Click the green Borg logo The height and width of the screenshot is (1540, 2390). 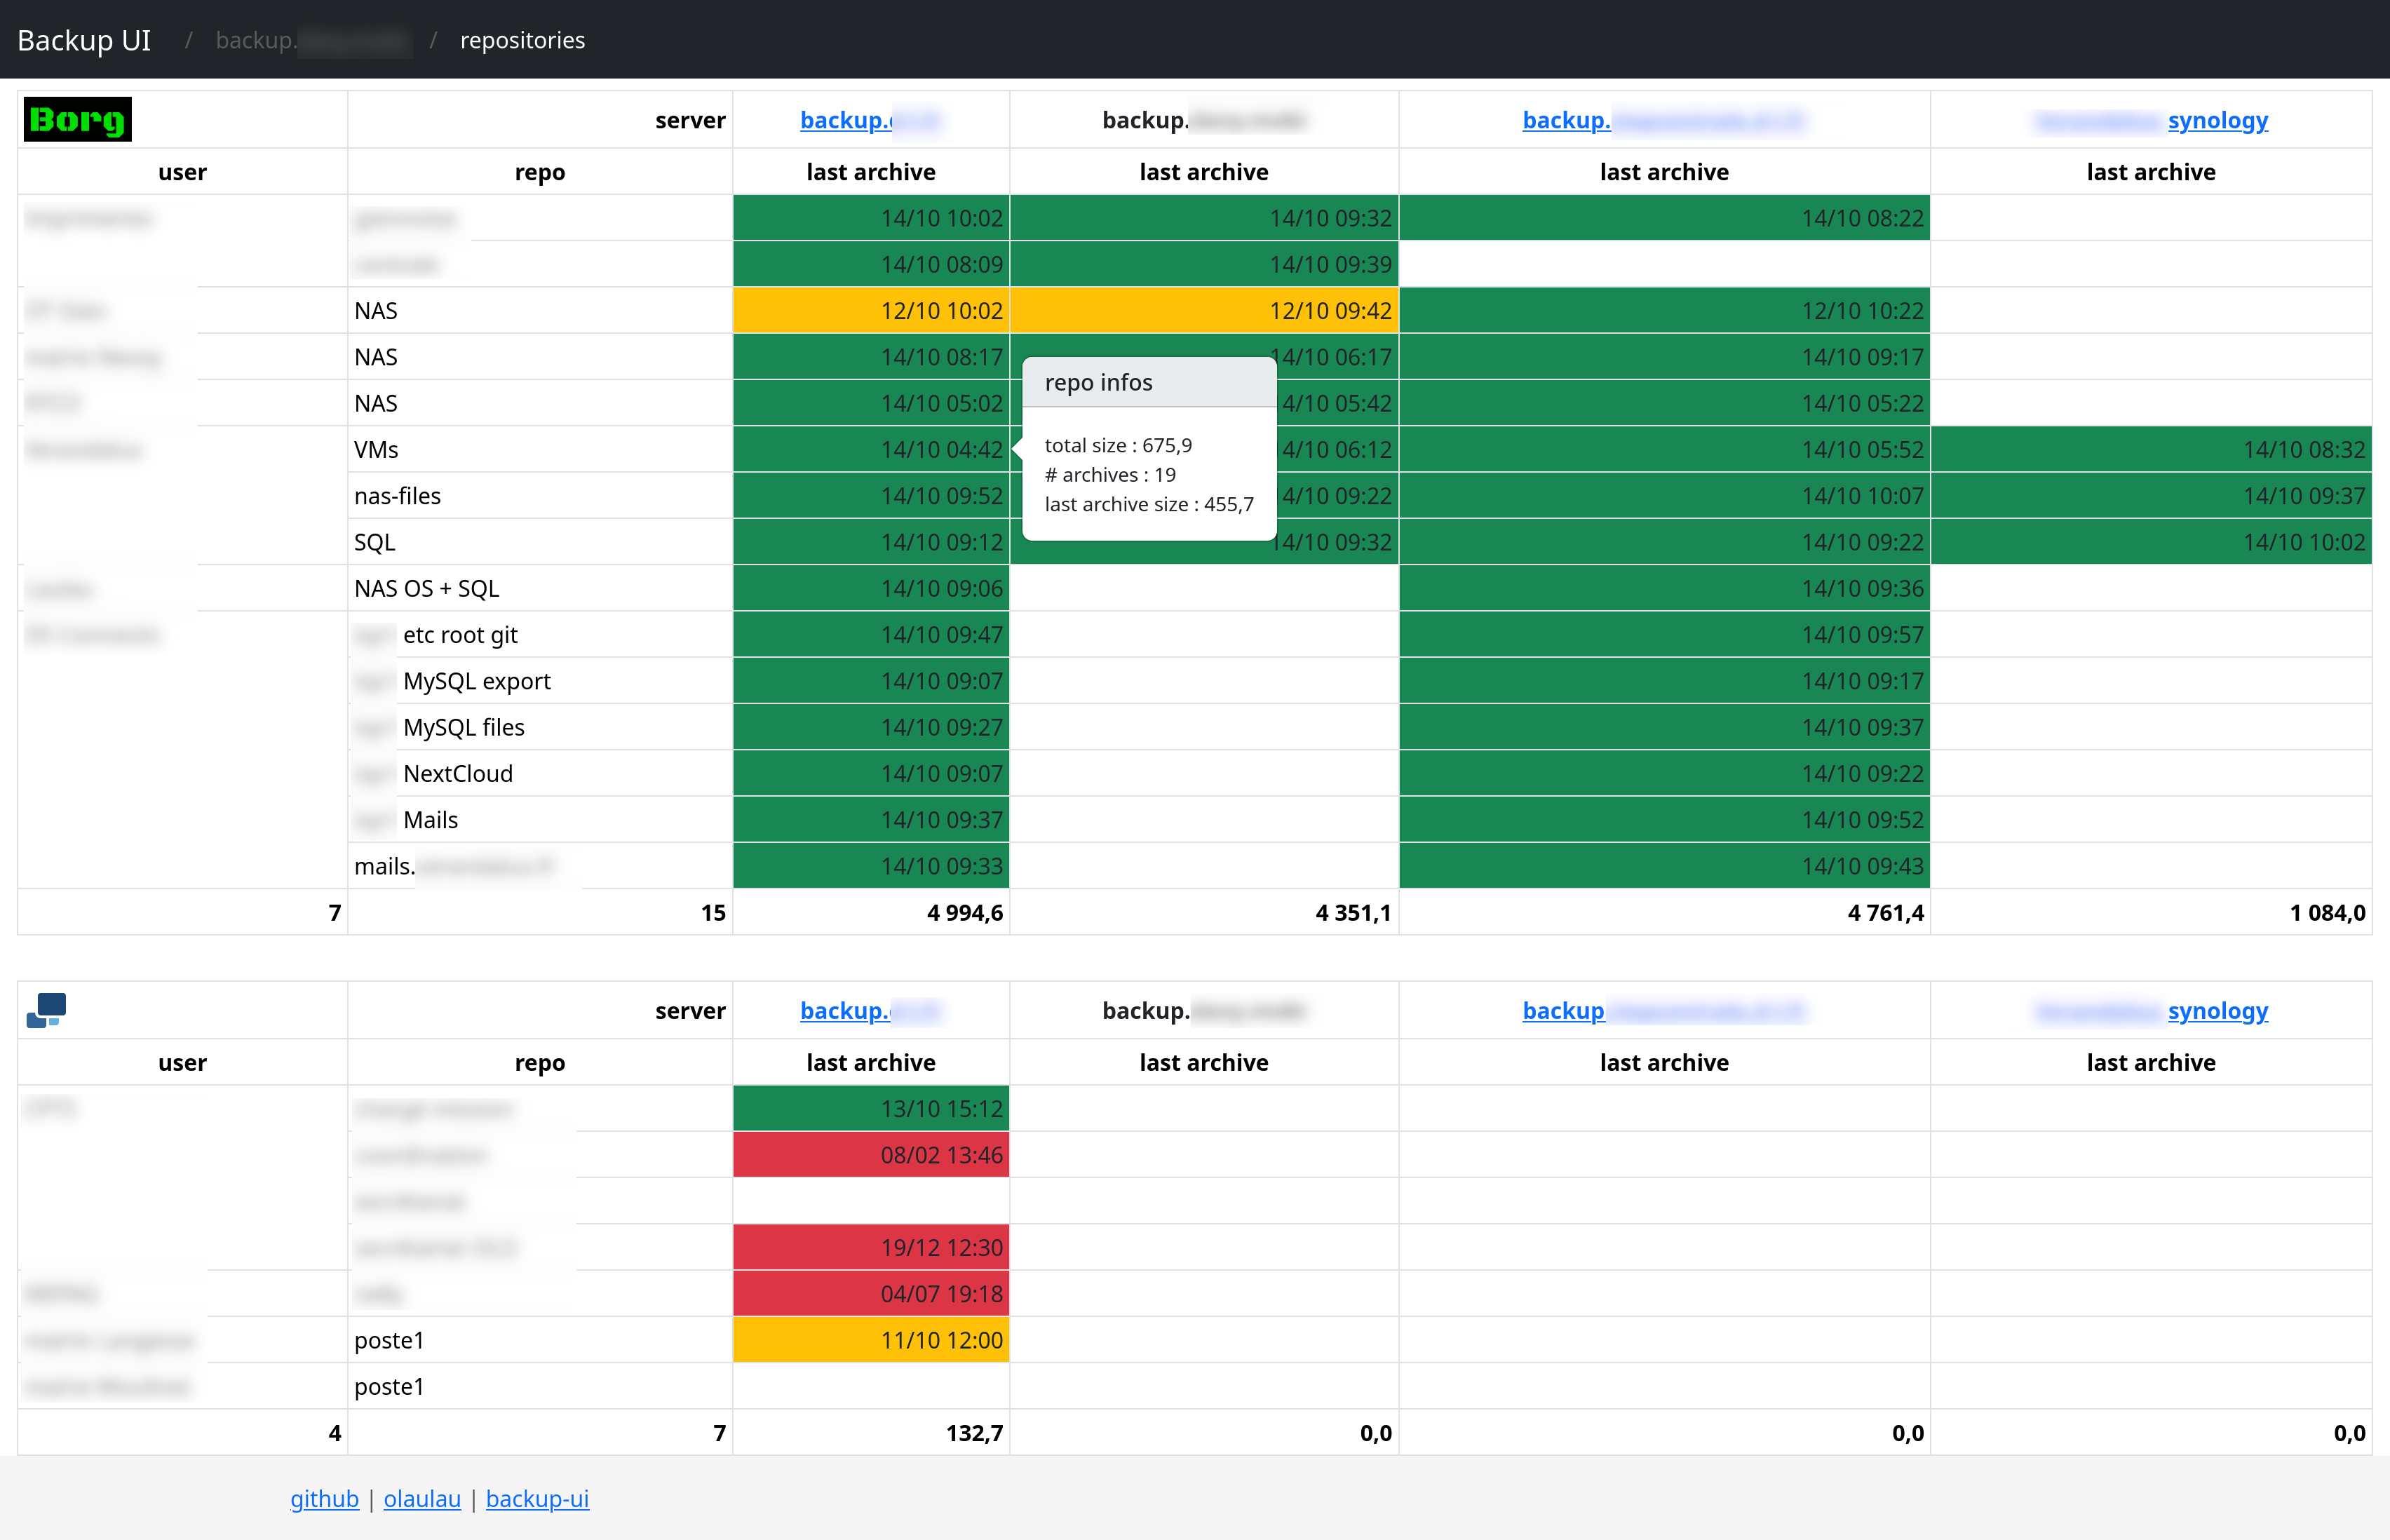pos(77,119)
